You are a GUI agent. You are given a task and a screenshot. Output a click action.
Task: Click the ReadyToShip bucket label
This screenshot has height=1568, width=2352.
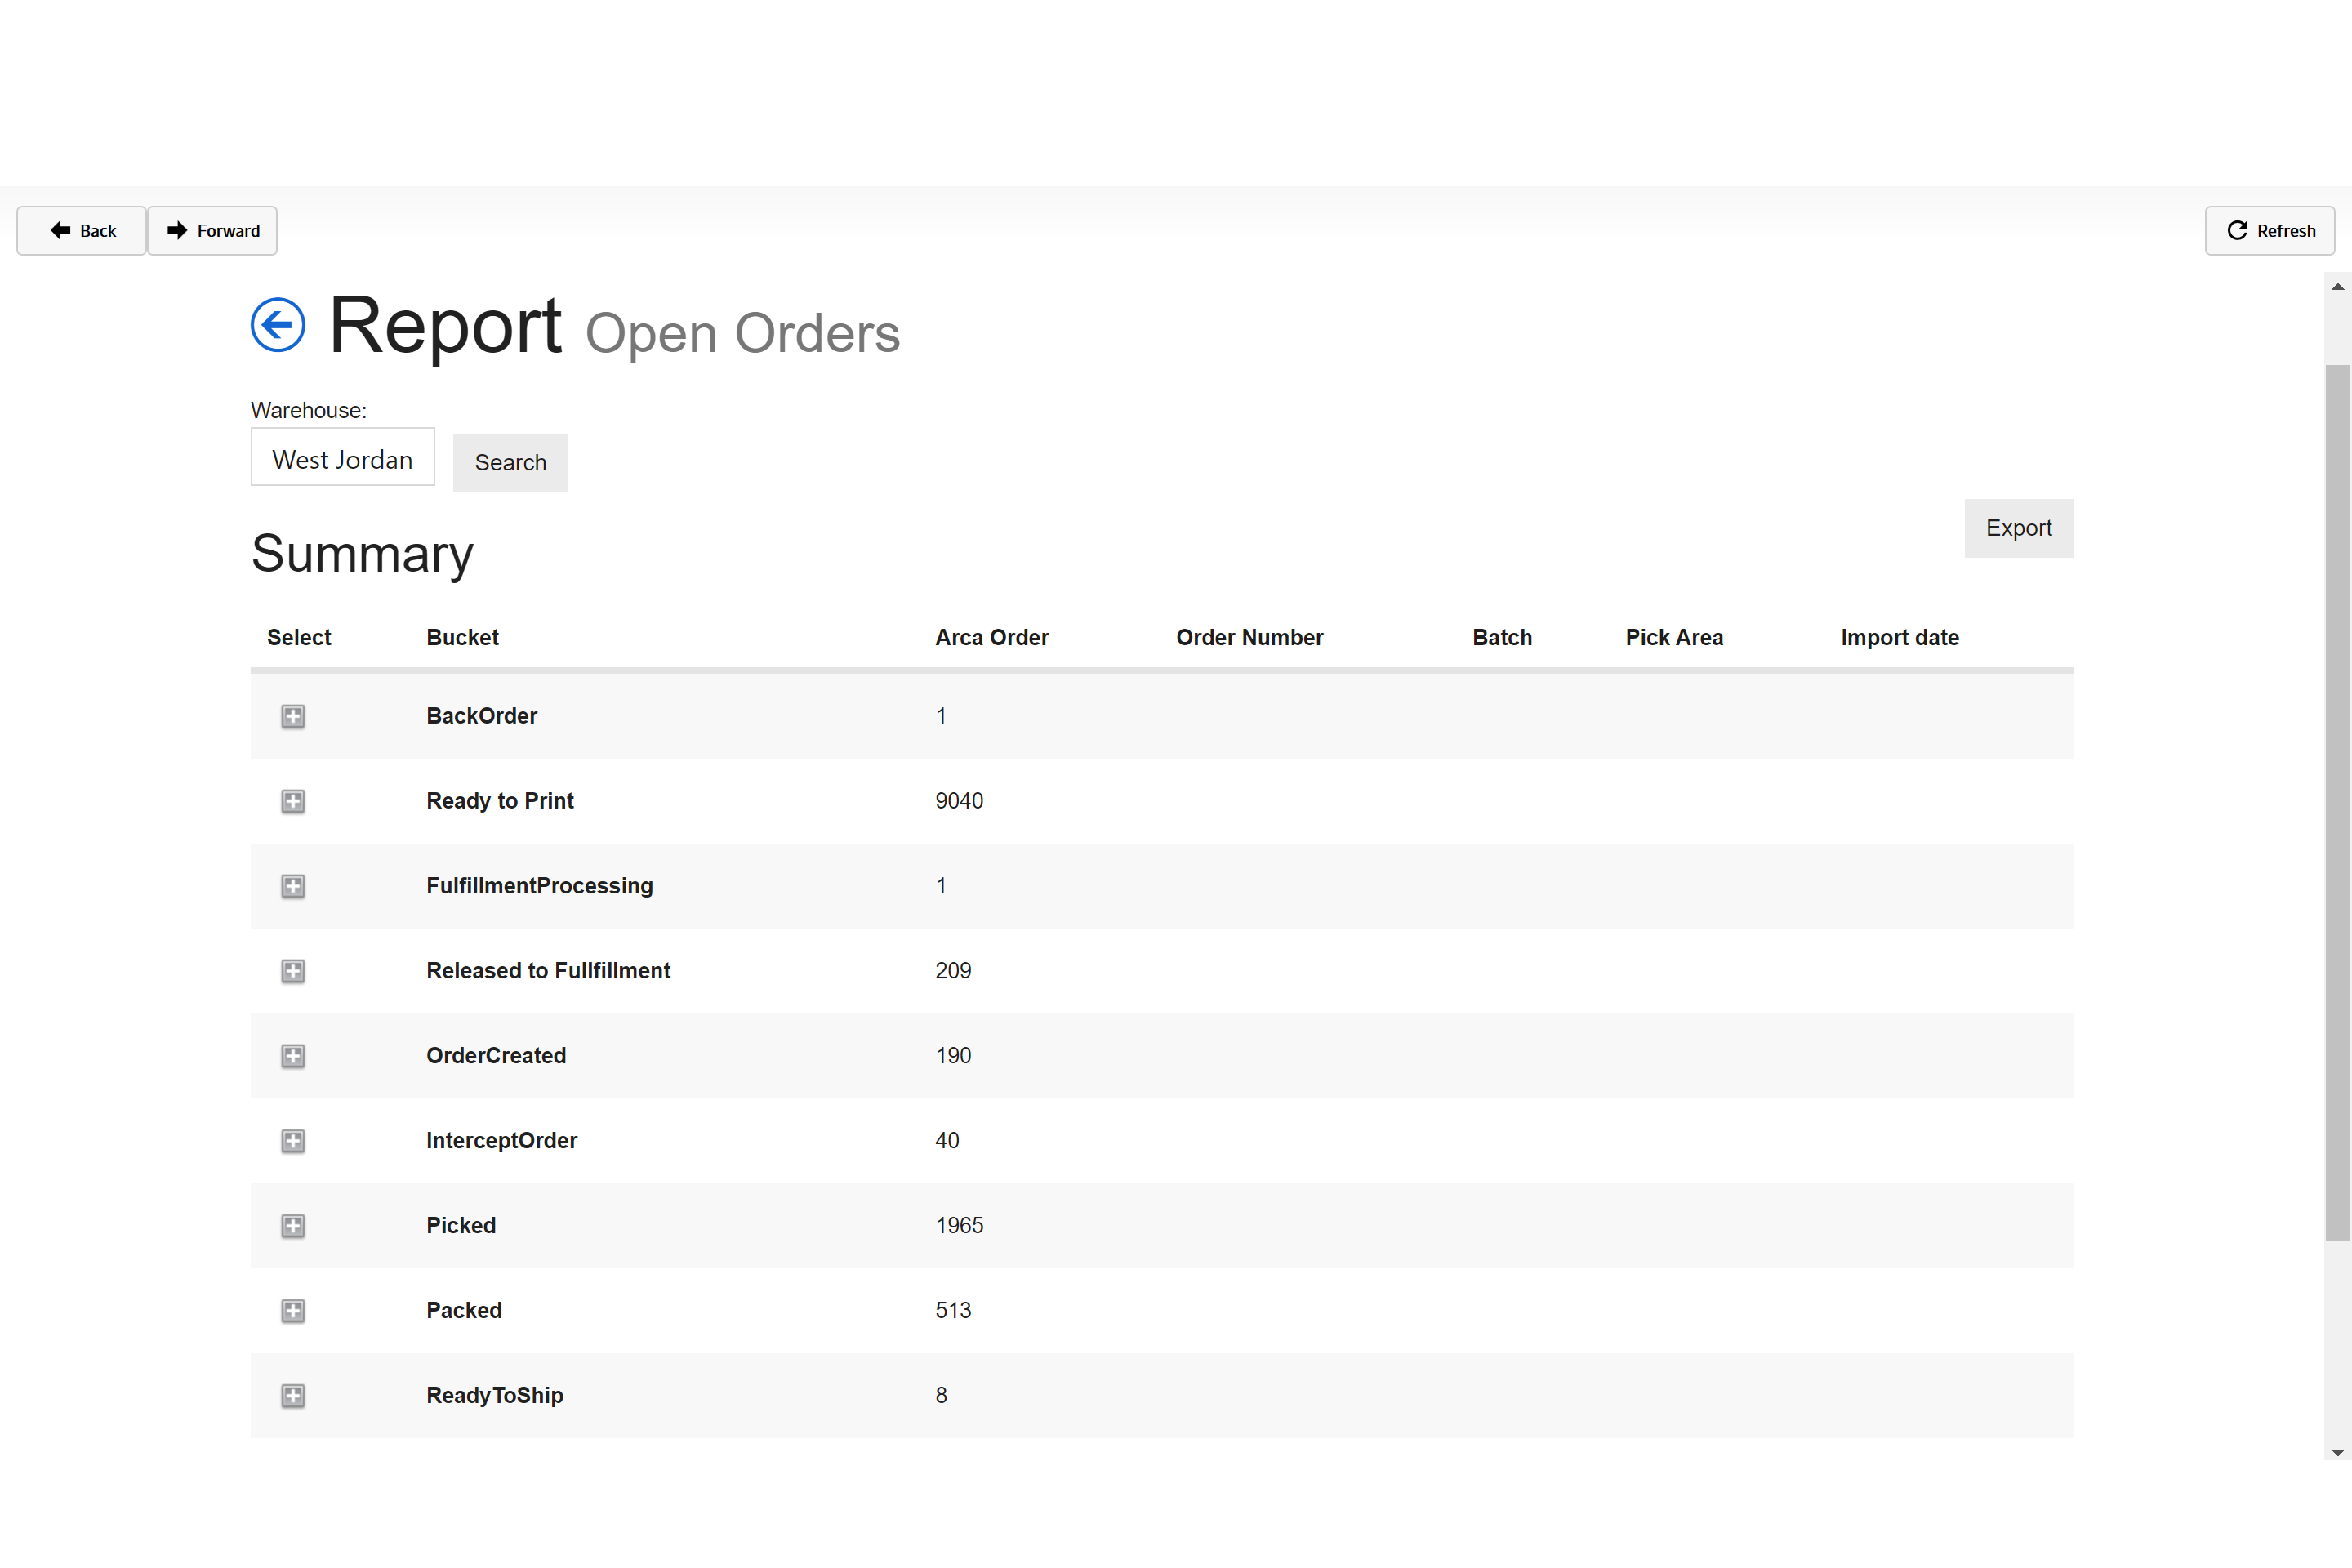click(494, 1396)
